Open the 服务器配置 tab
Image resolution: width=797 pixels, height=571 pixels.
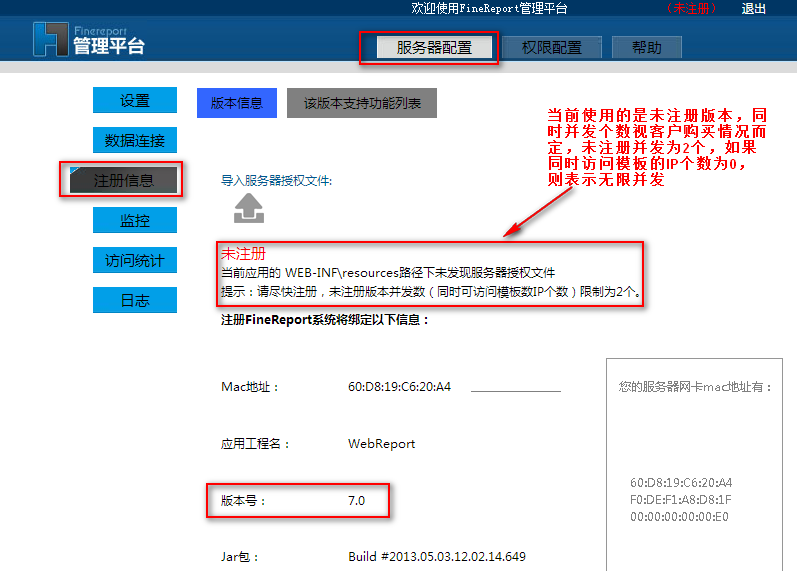434,48
